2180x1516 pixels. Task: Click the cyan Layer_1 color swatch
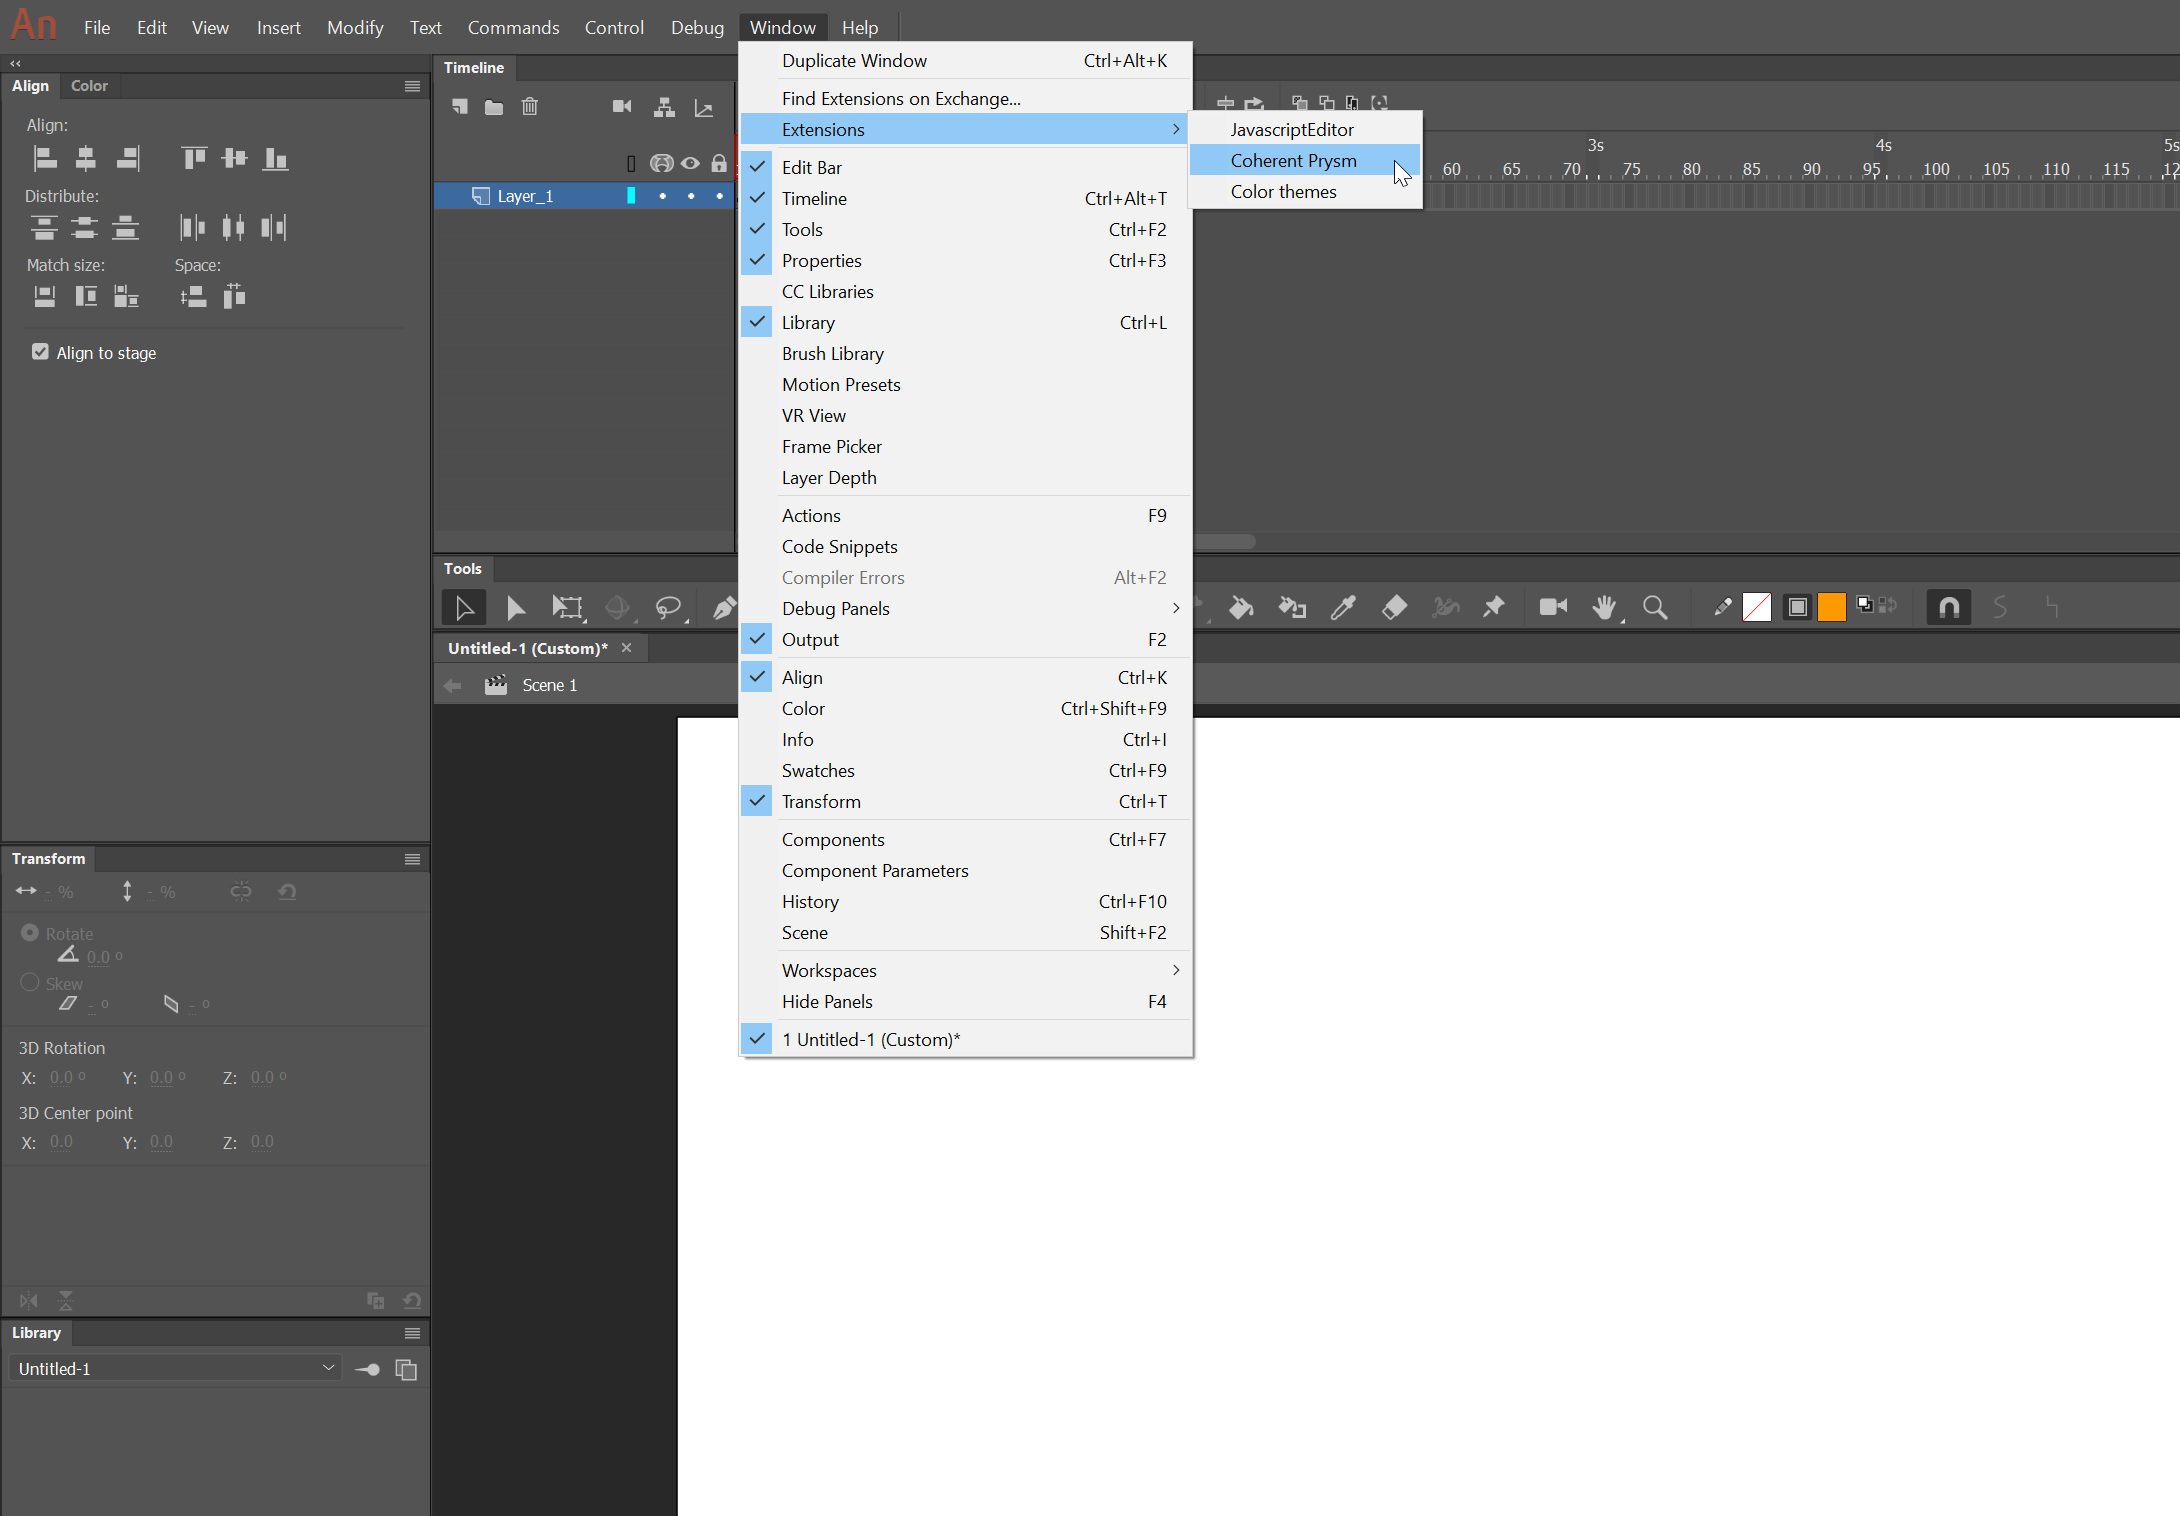631,196
